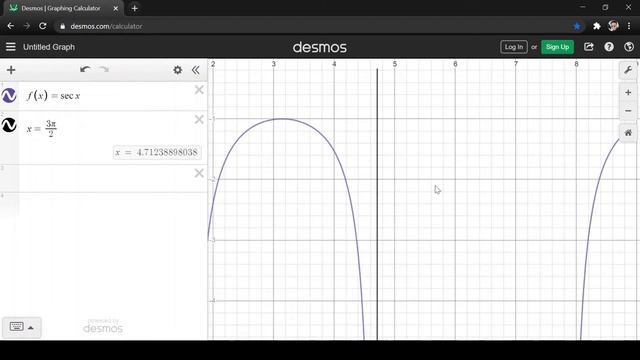The image size is (640, 360).
Task: Open Chrome three-dot menu
Action: coord(629,26)
